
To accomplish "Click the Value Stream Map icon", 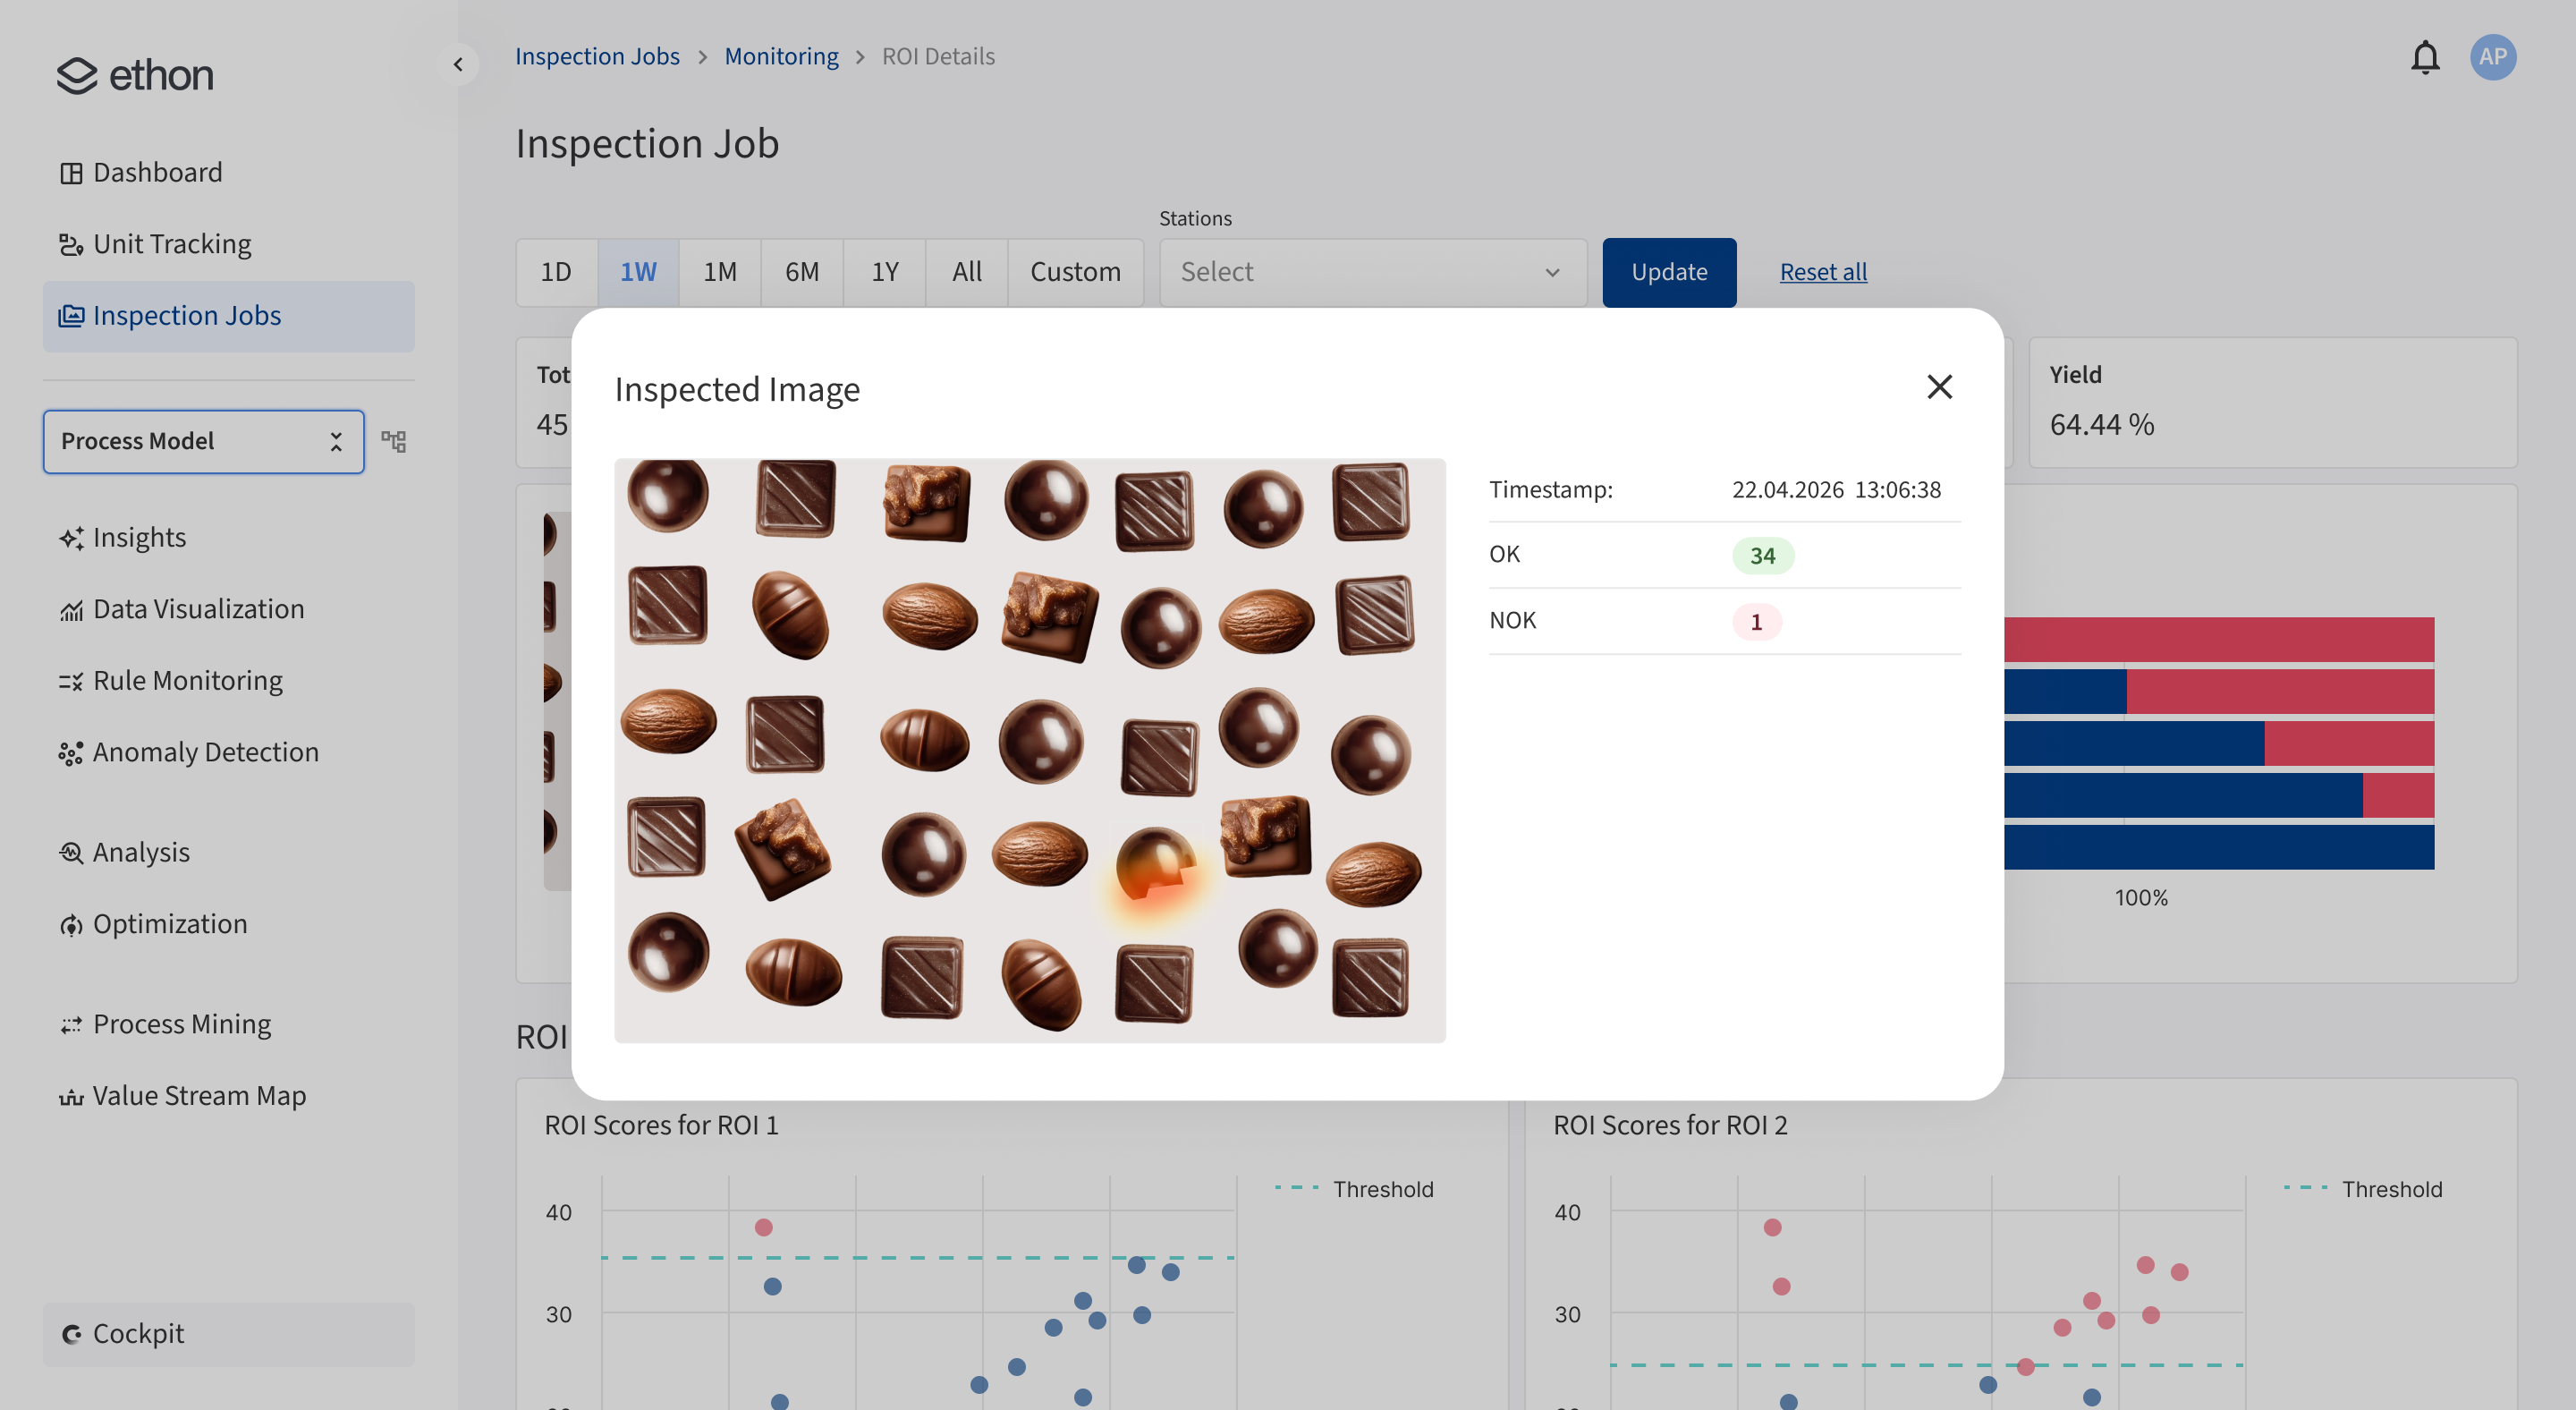I will point(70,1095).
